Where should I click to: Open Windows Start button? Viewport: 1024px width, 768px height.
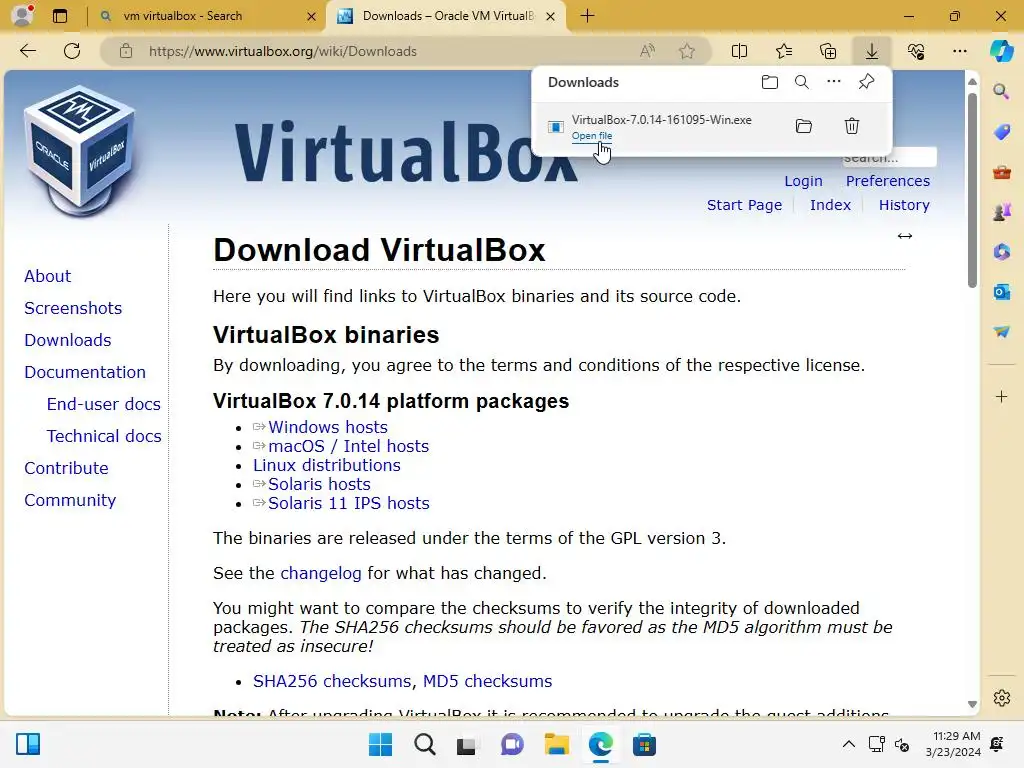(x=380, y=744)
